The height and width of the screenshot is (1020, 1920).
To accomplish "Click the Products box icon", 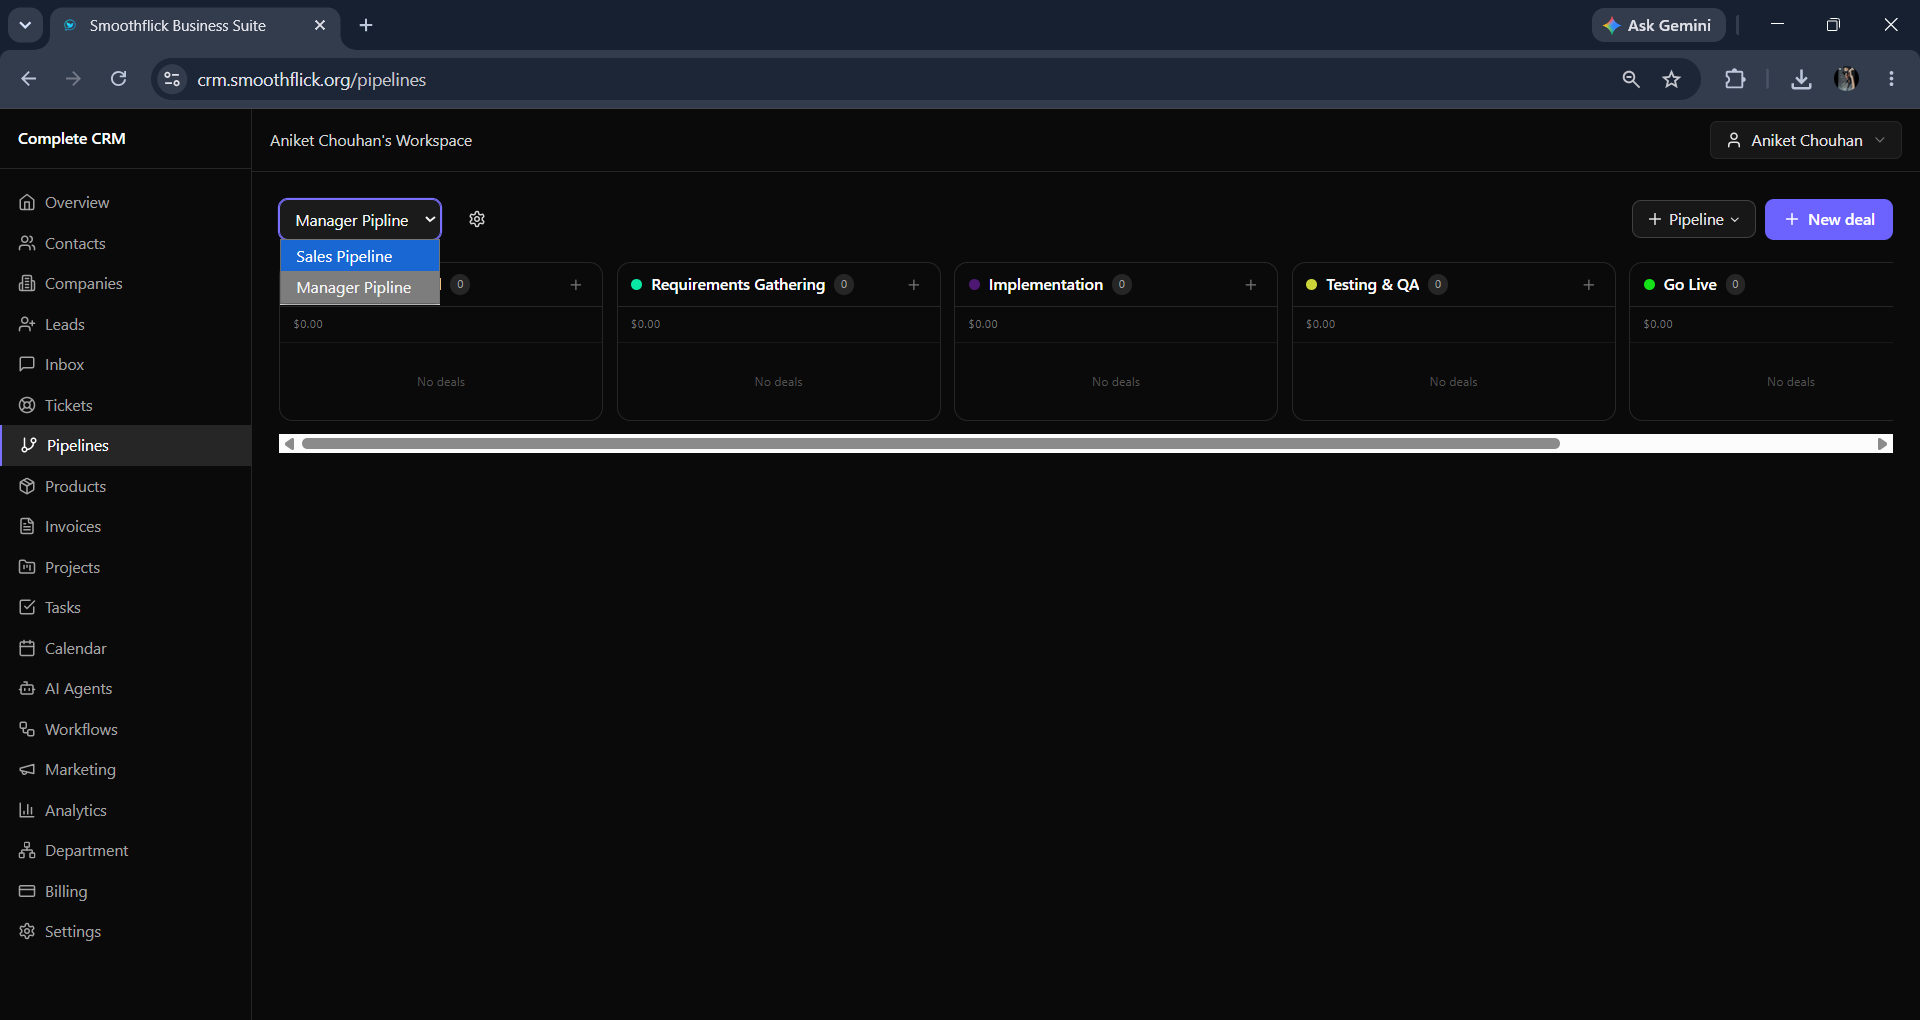I will [x=27, y=486].
